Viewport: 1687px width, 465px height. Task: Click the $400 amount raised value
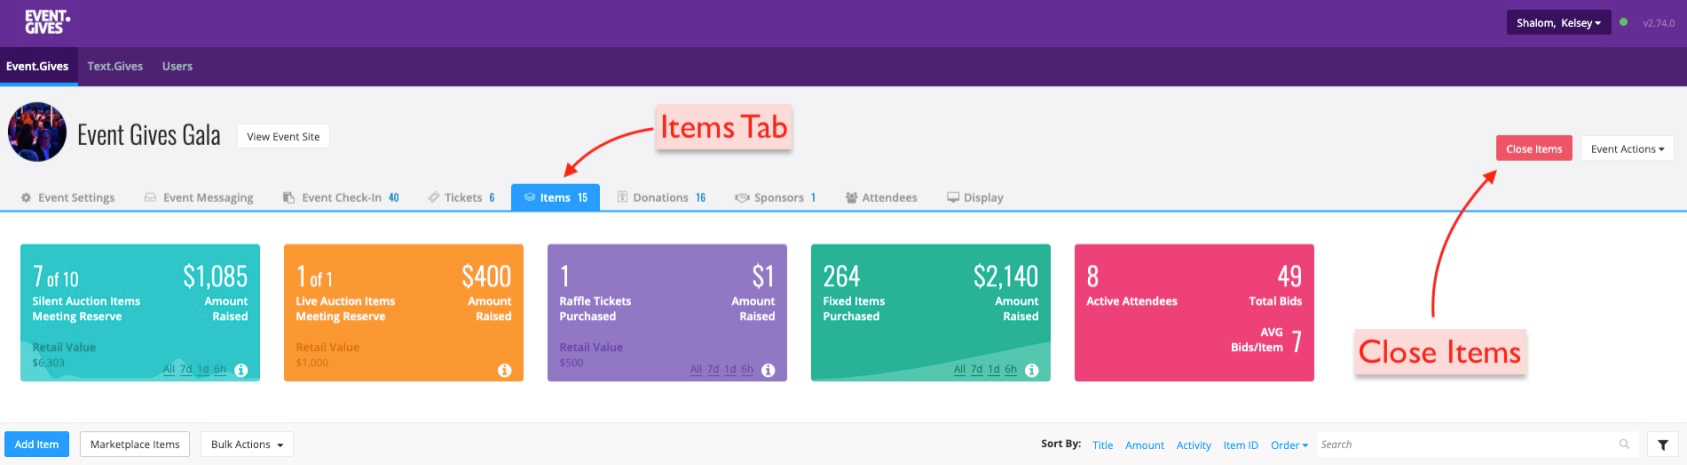tap(486, 276)
